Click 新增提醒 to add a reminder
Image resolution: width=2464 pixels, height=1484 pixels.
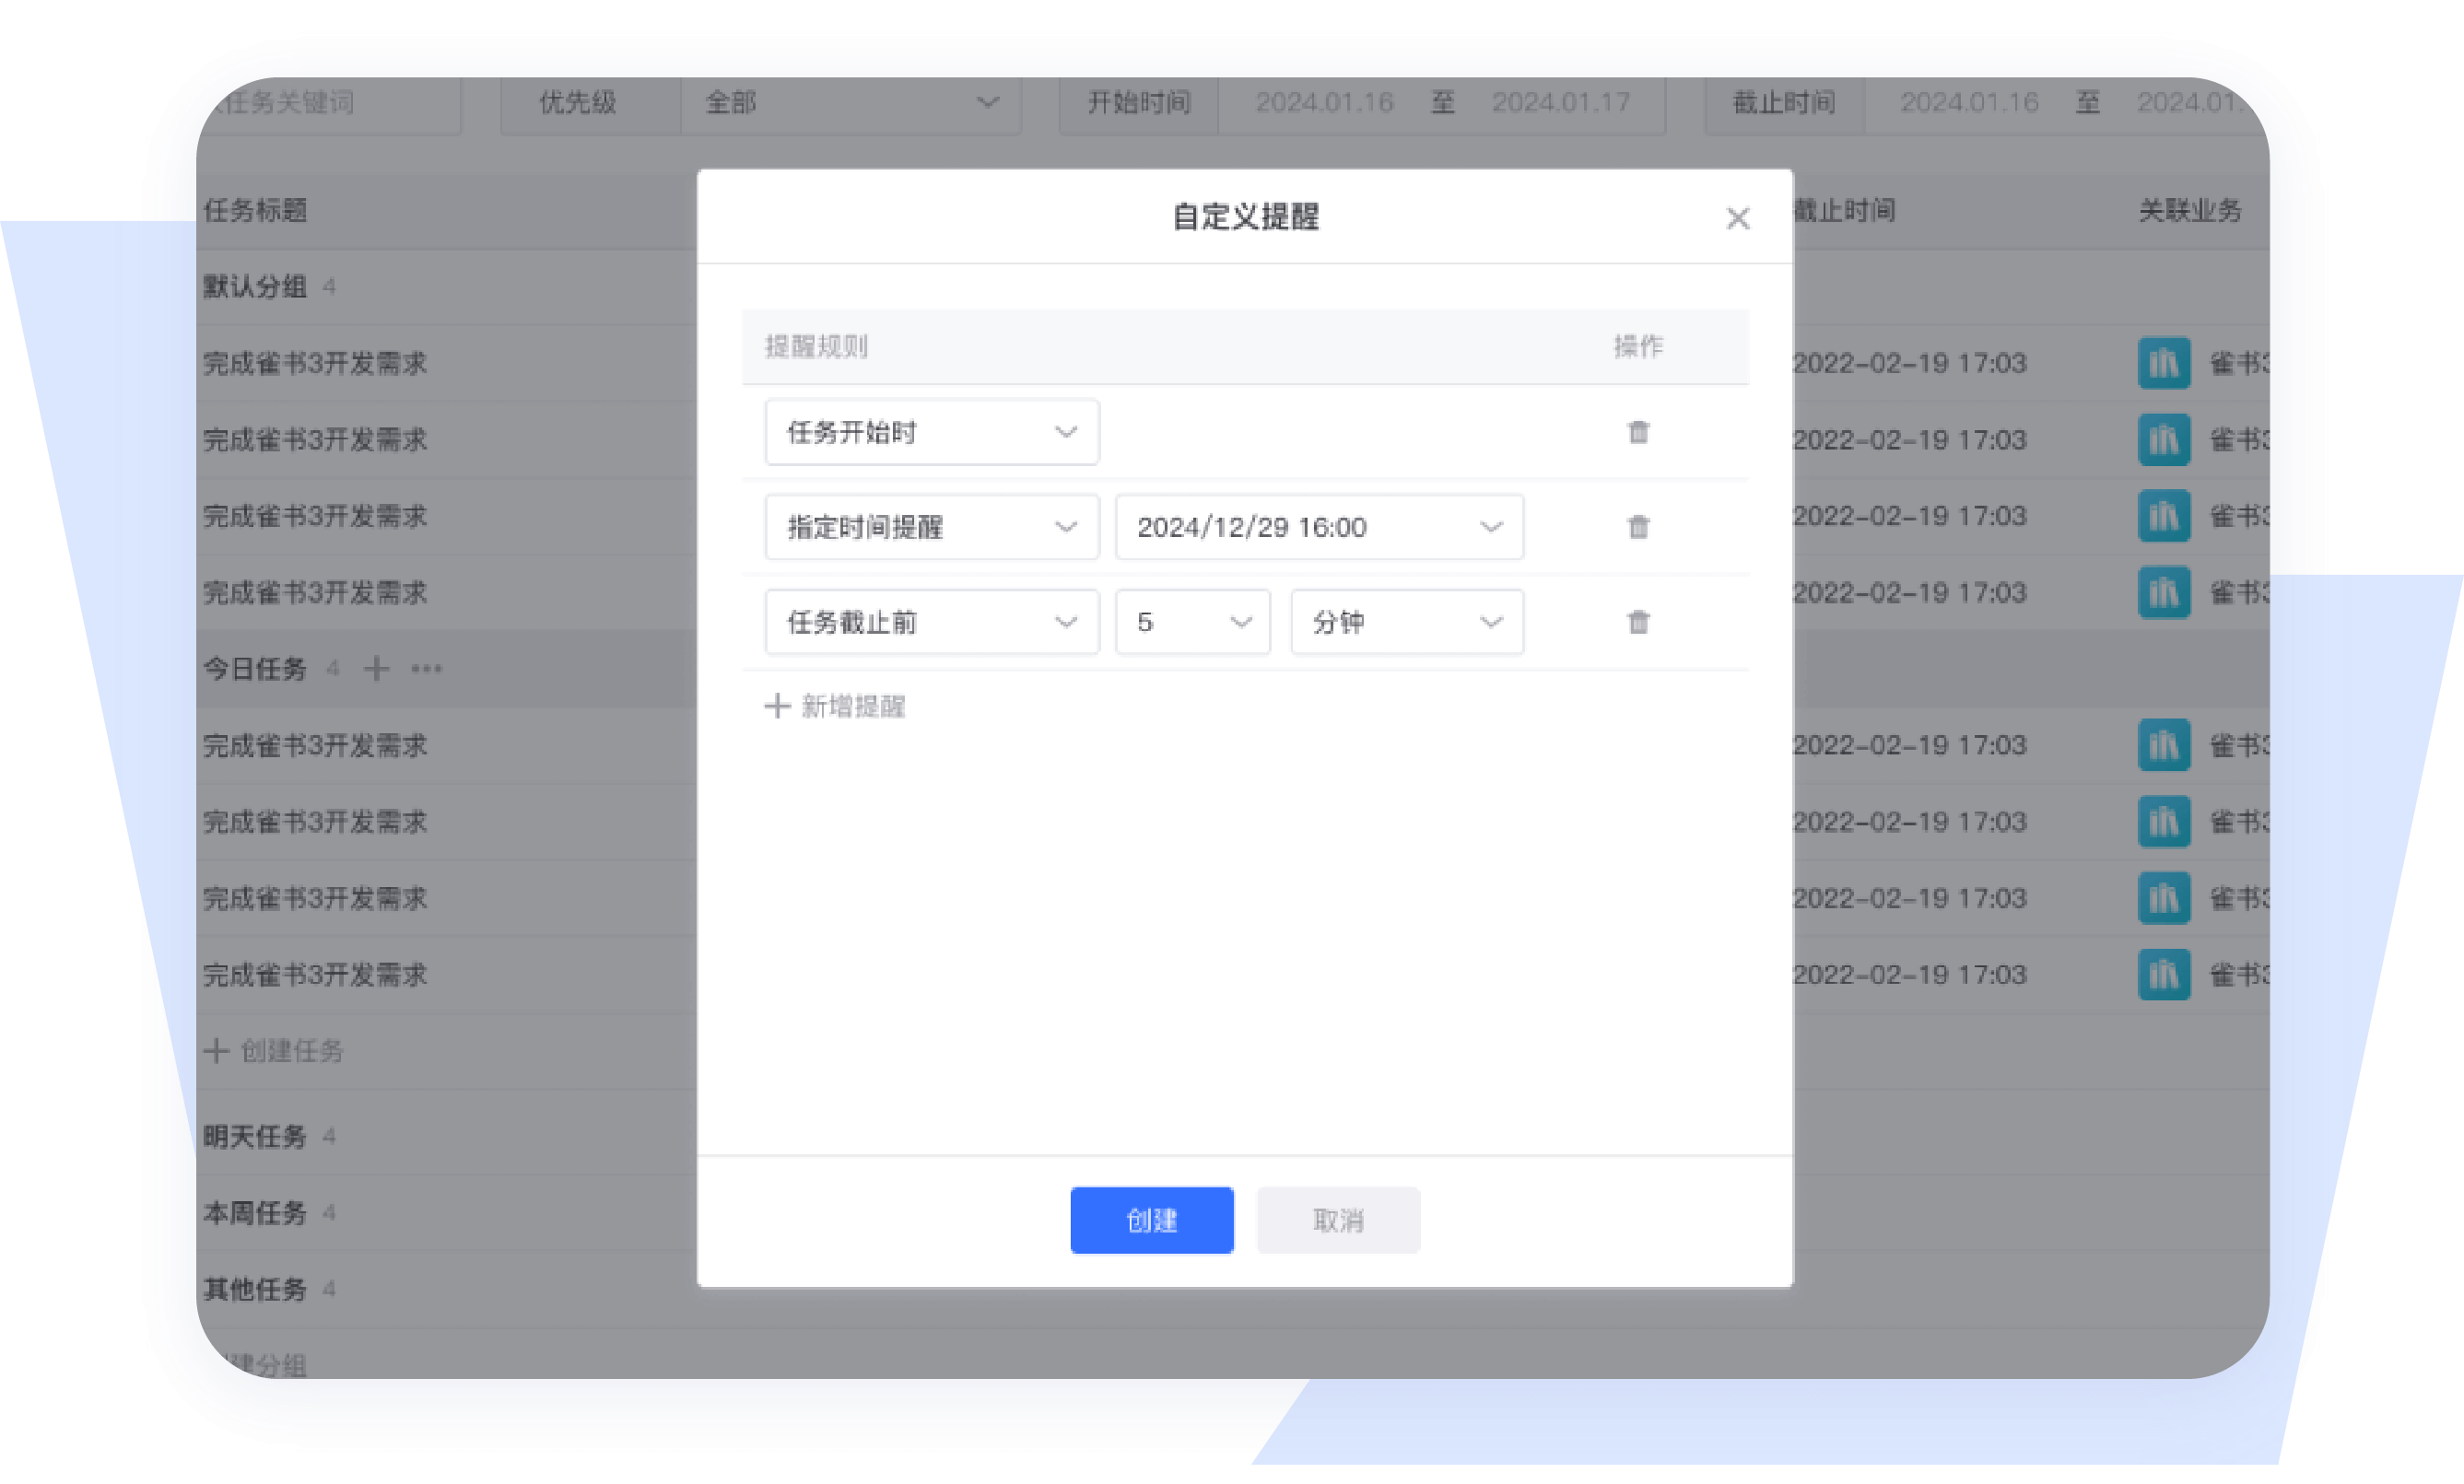click(x=835, y=707)
